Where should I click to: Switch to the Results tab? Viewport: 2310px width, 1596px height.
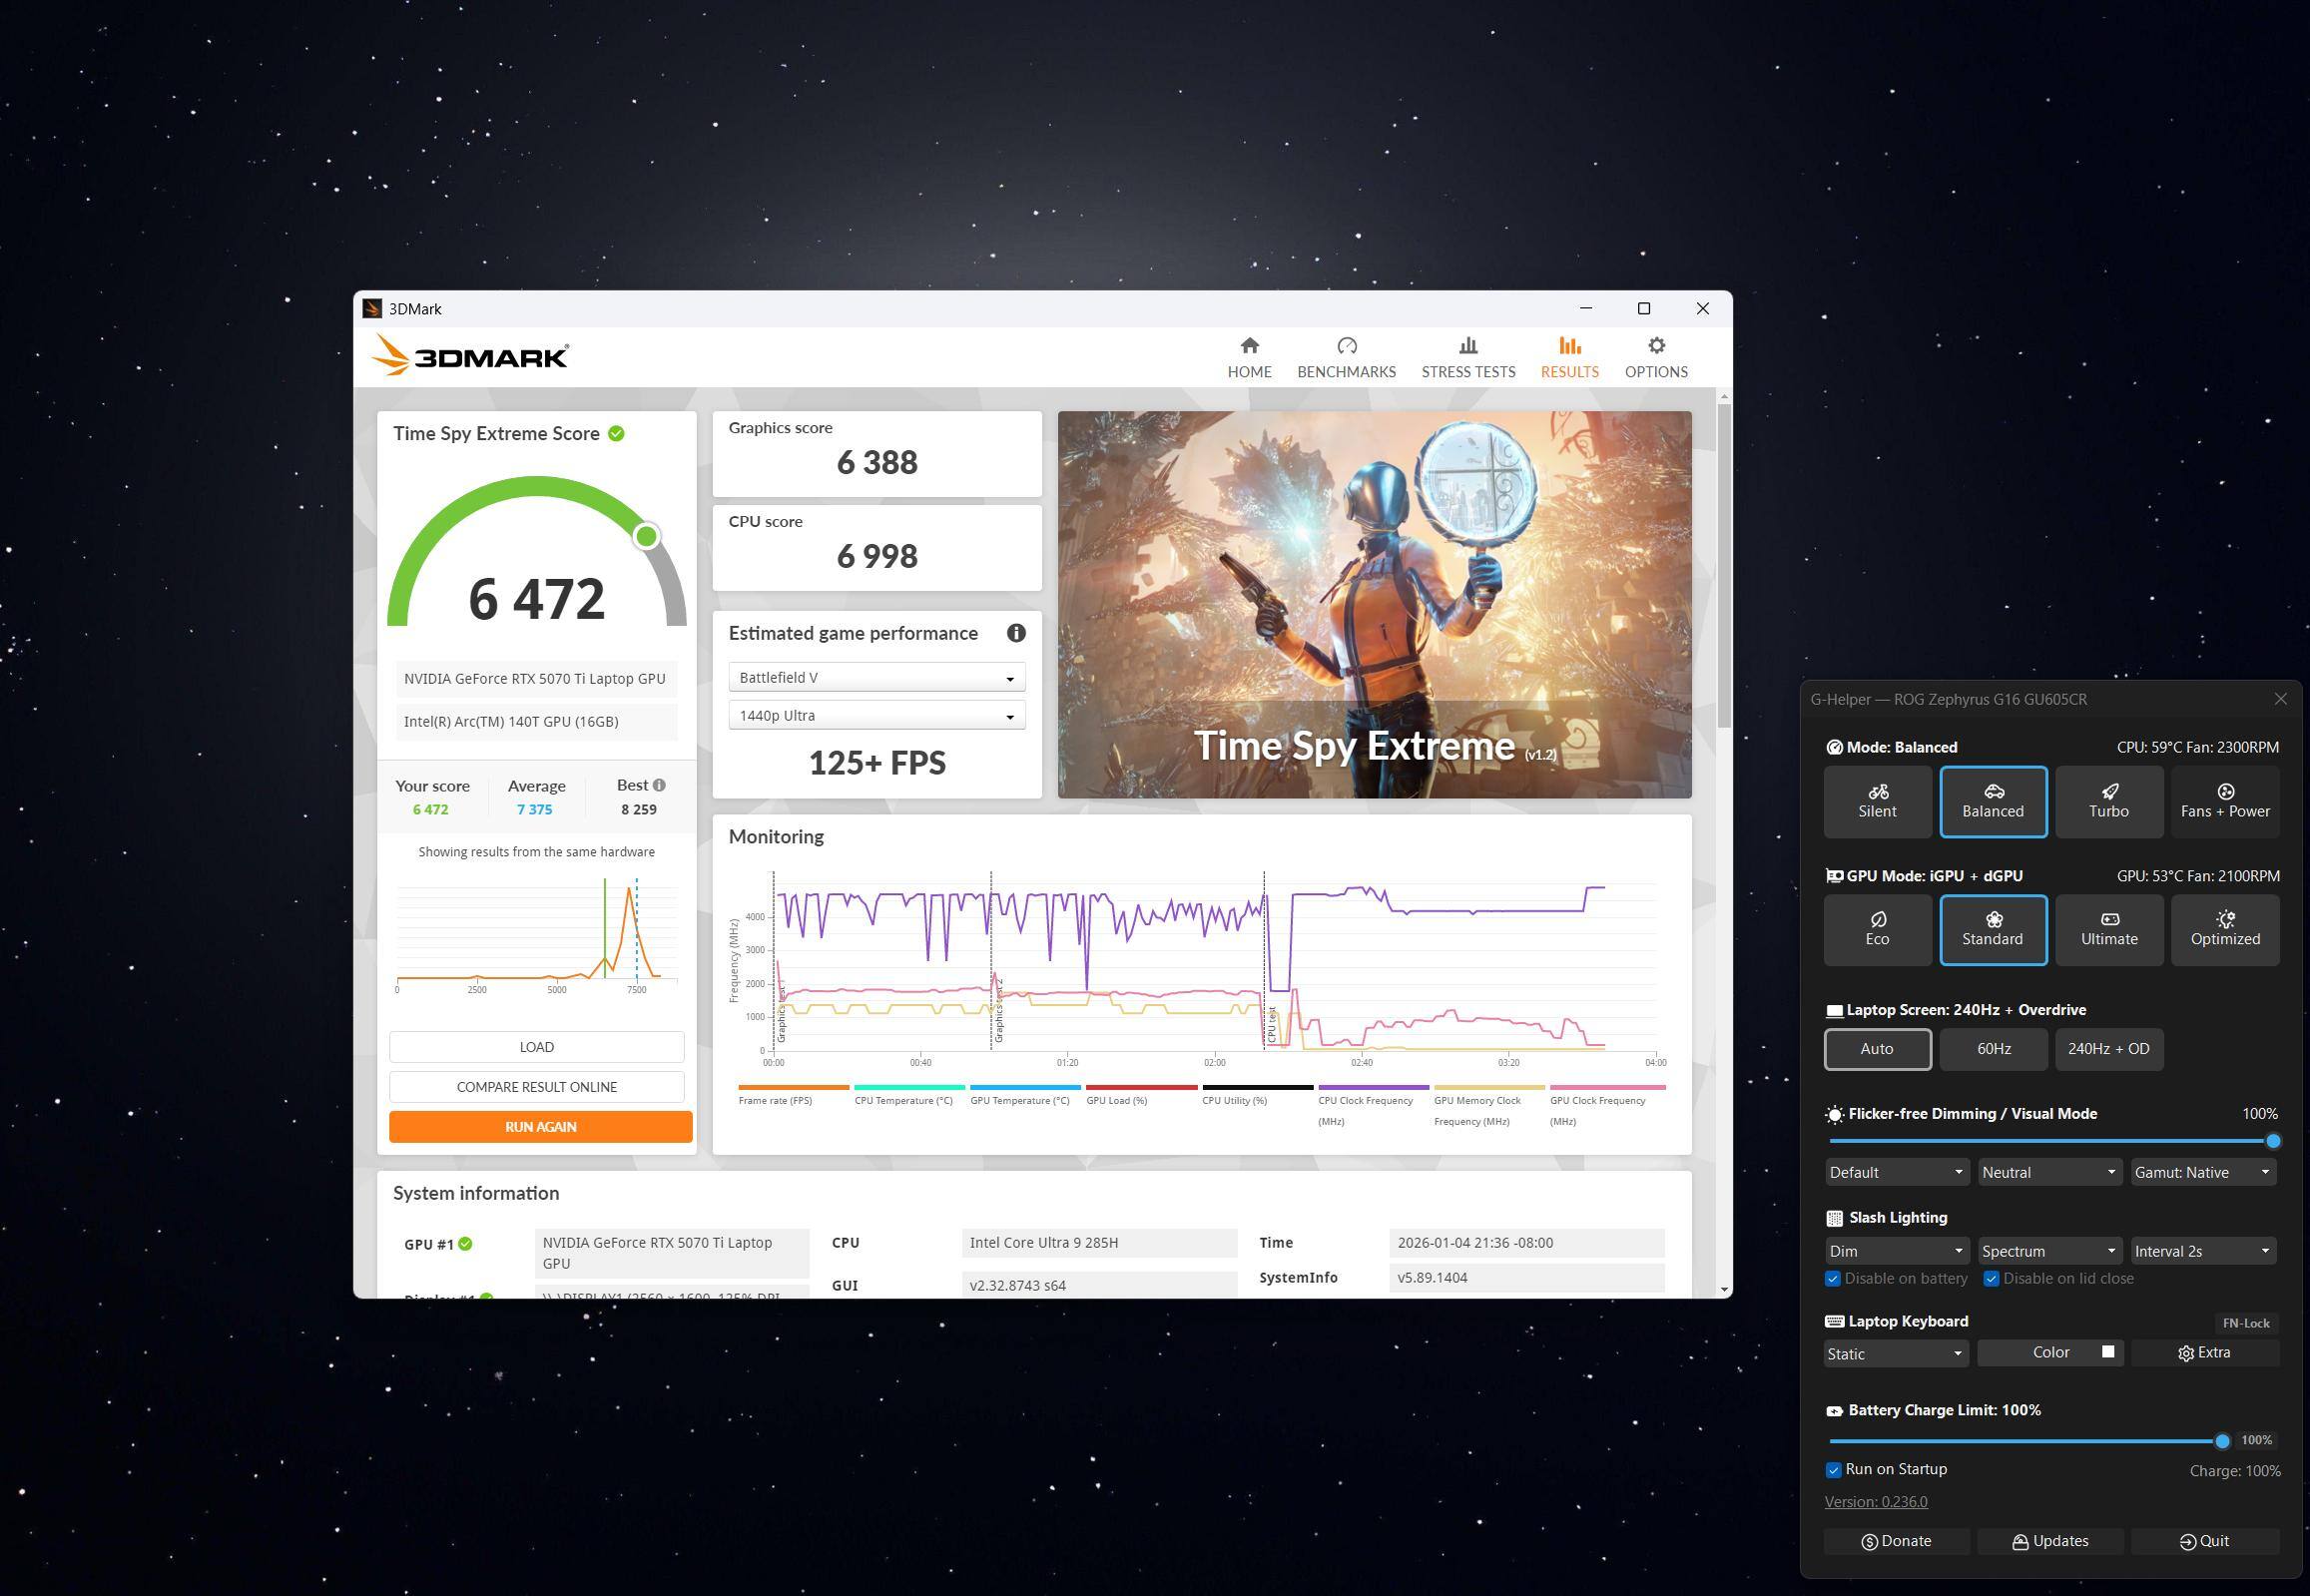(x=1569, y=357)
